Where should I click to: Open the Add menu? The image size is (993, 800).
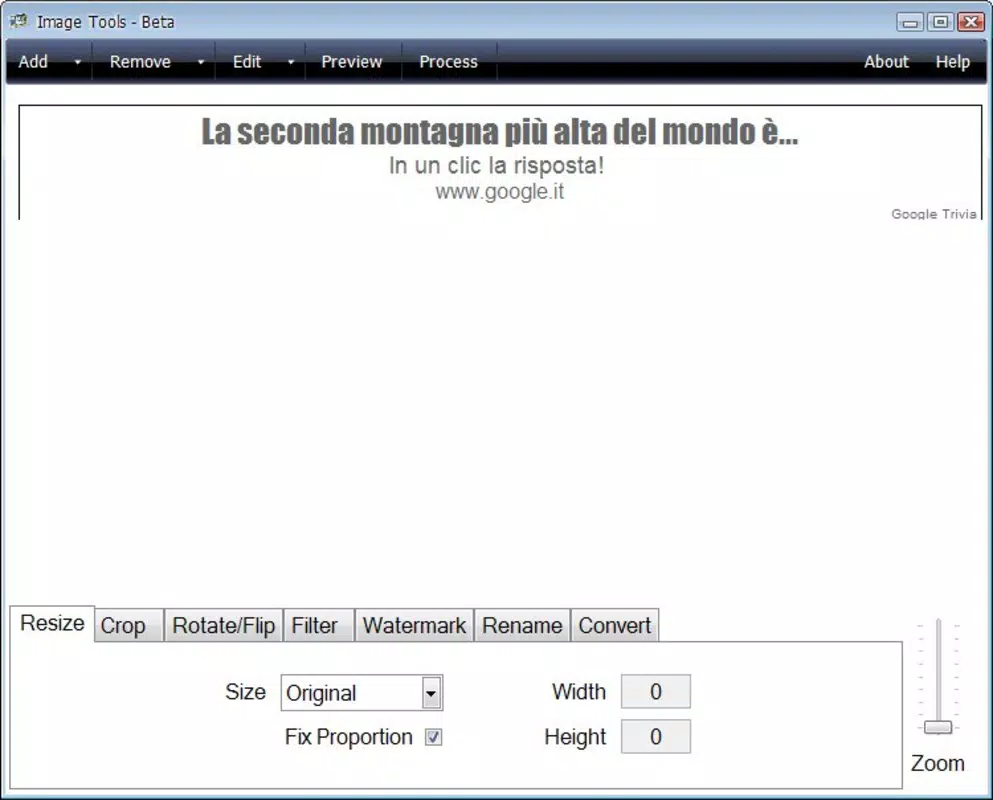point(33,61)
